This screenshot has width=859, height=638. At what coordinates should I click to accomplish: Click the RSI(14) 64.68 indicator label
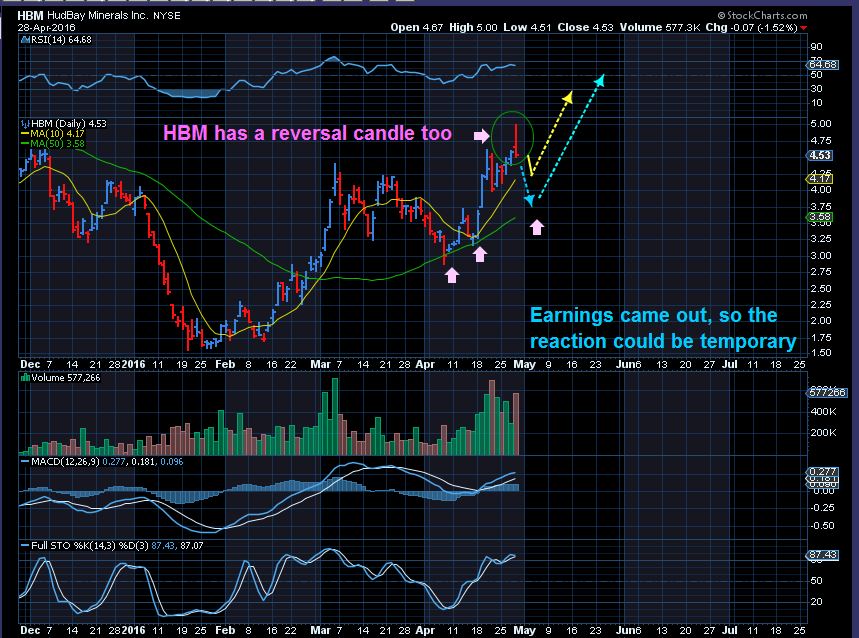point(61,40)
